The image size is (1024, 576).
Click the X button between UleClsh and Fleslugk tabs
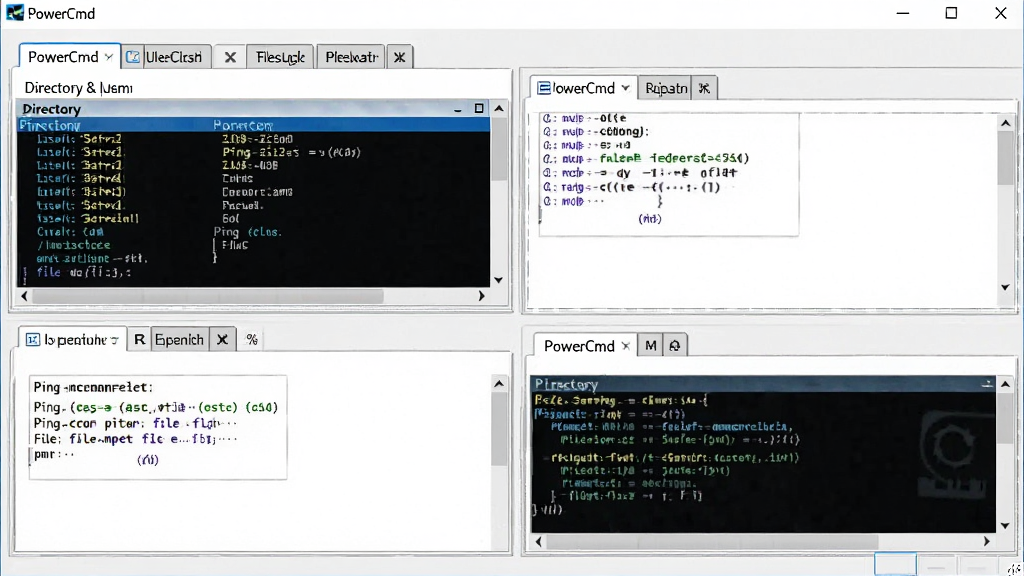230,57
